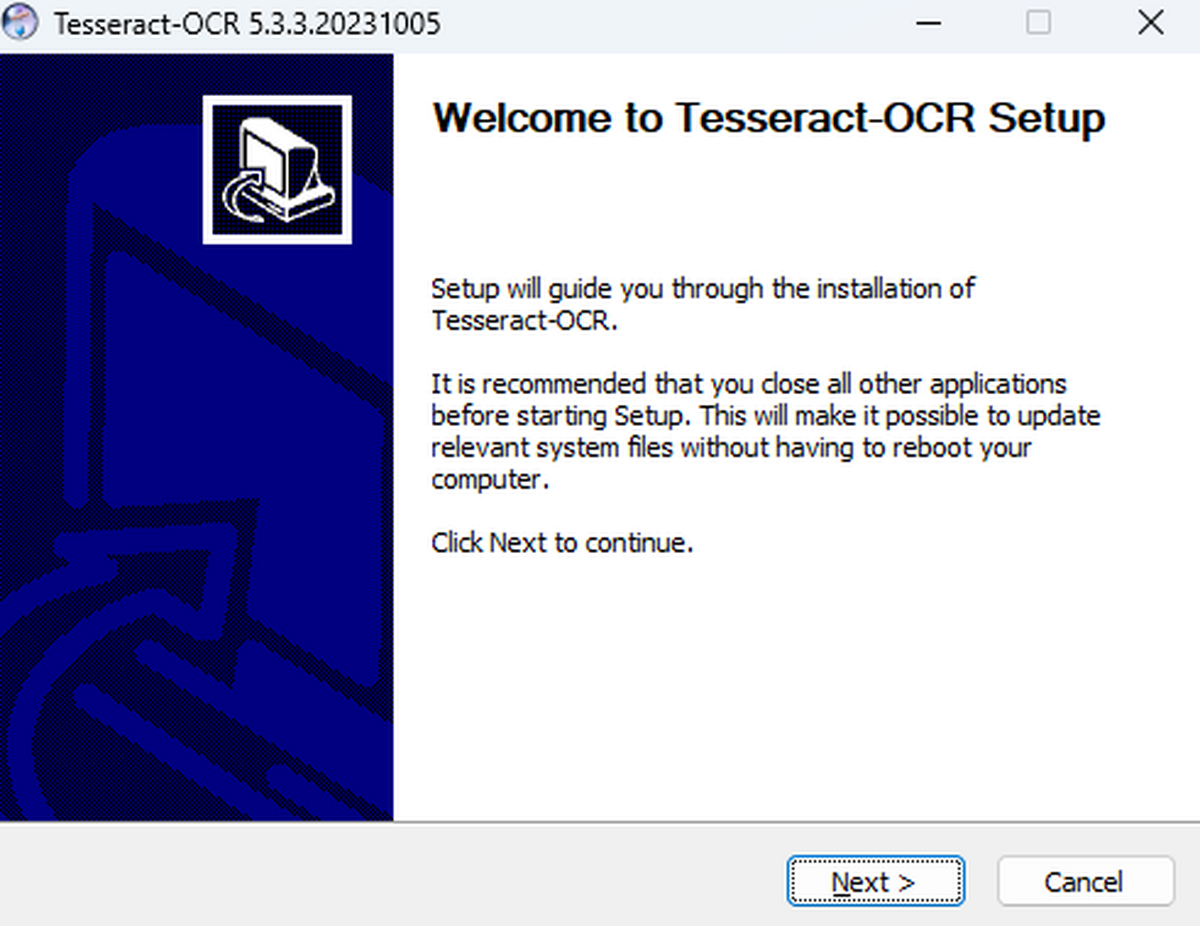Click the title text Tesseract-OCR 5.3.3.20231005
This screenshot has height=926, width=1200.
point(247,23)
